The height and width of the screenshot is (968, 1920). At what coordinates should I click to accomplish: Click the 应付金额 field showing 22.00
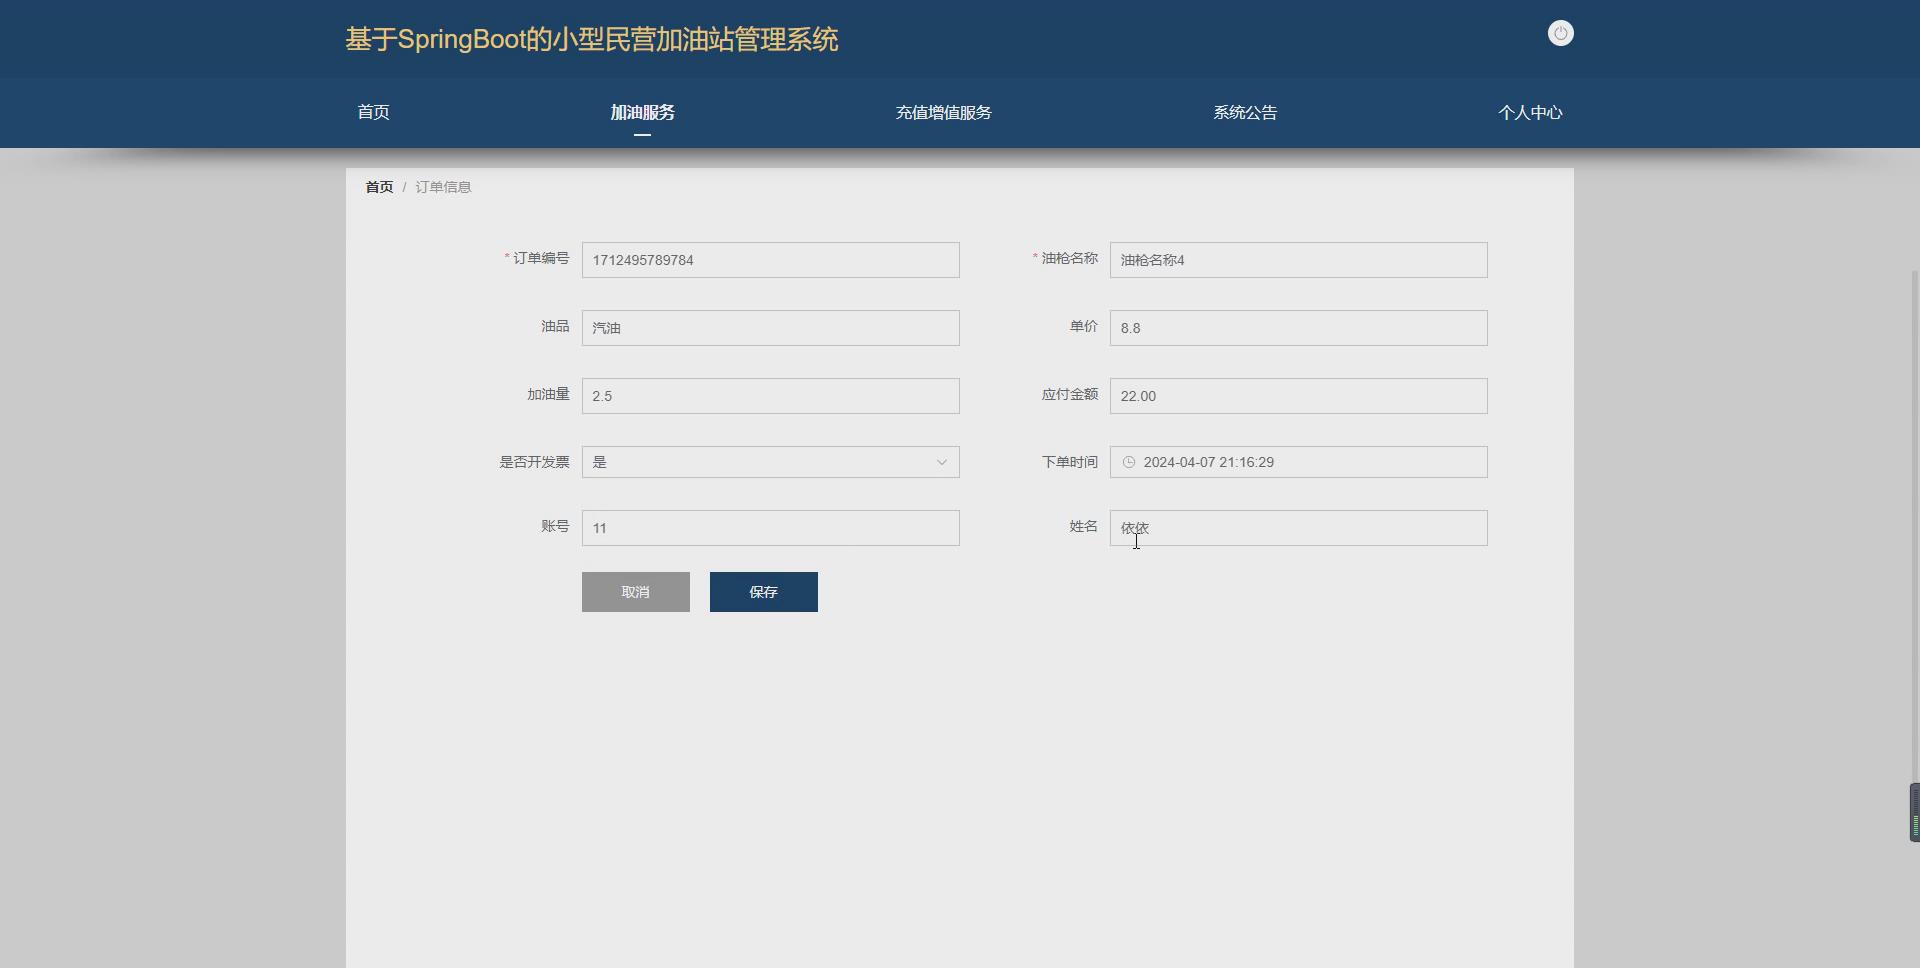click(1297, 395)
